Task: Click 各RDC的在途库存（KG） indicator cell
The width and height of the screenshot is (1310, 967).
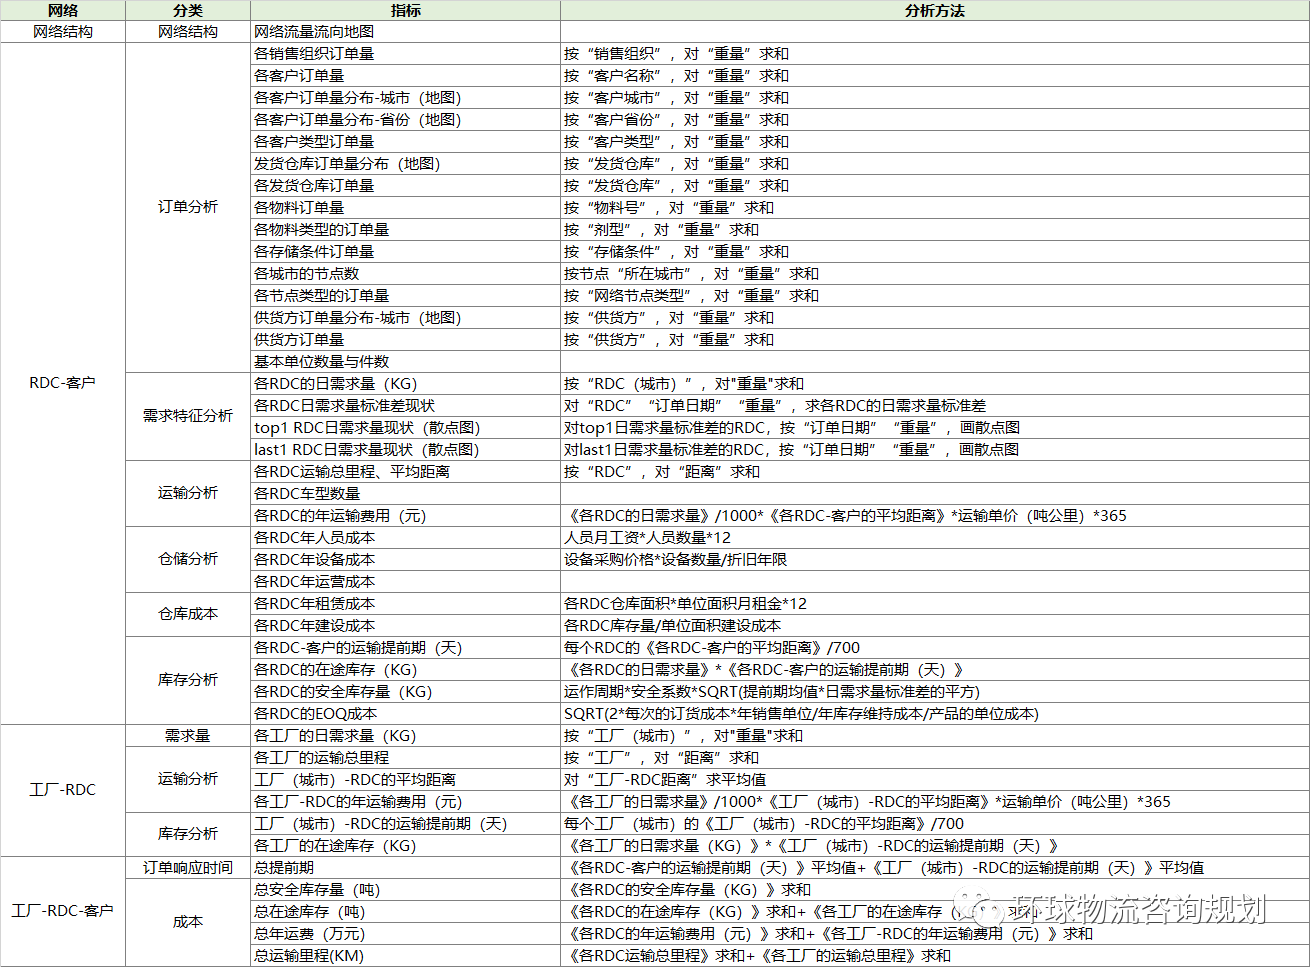Action: (405, 669)
